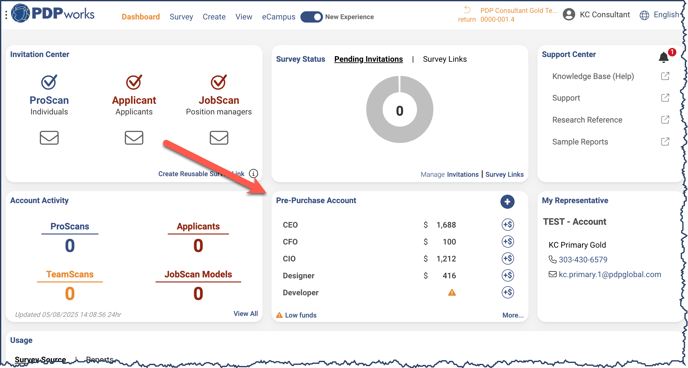Open the English language dropdown
Viewport: 688px width, 368px height.
click(666, 14)
